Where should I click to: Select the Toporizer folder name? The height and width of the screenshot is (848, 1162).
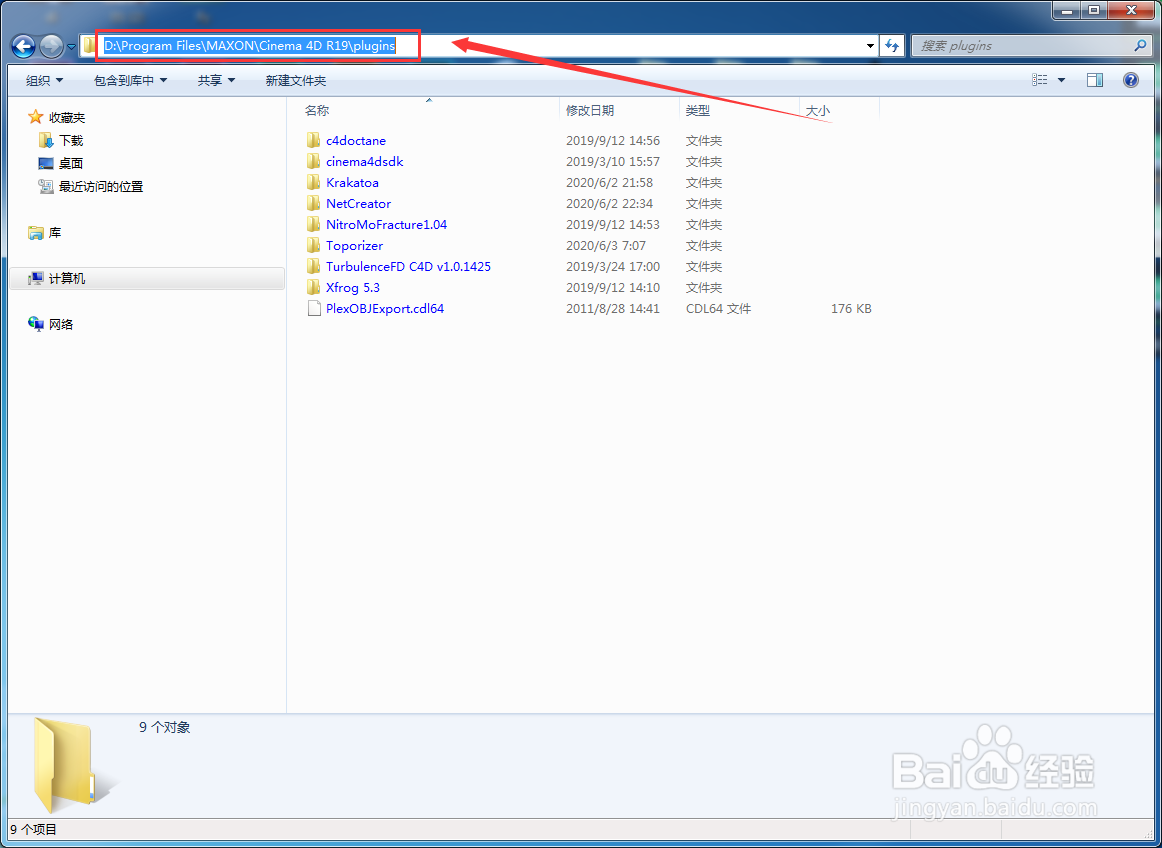click(x=354, y=245)
